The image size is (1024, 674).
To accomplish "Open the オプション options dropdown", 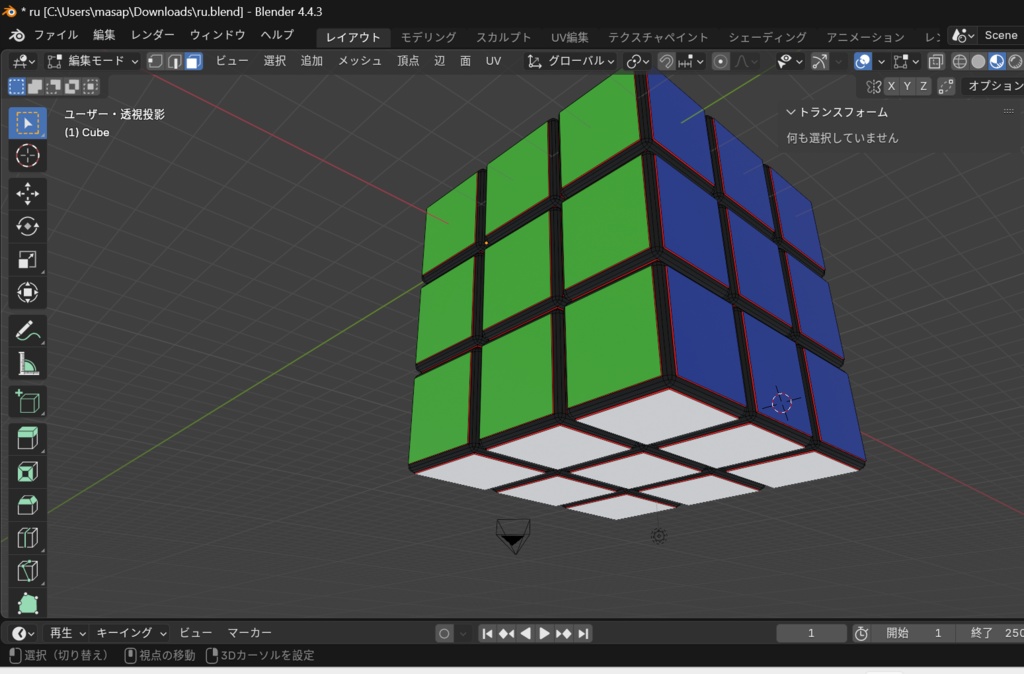I will point(993,86).
